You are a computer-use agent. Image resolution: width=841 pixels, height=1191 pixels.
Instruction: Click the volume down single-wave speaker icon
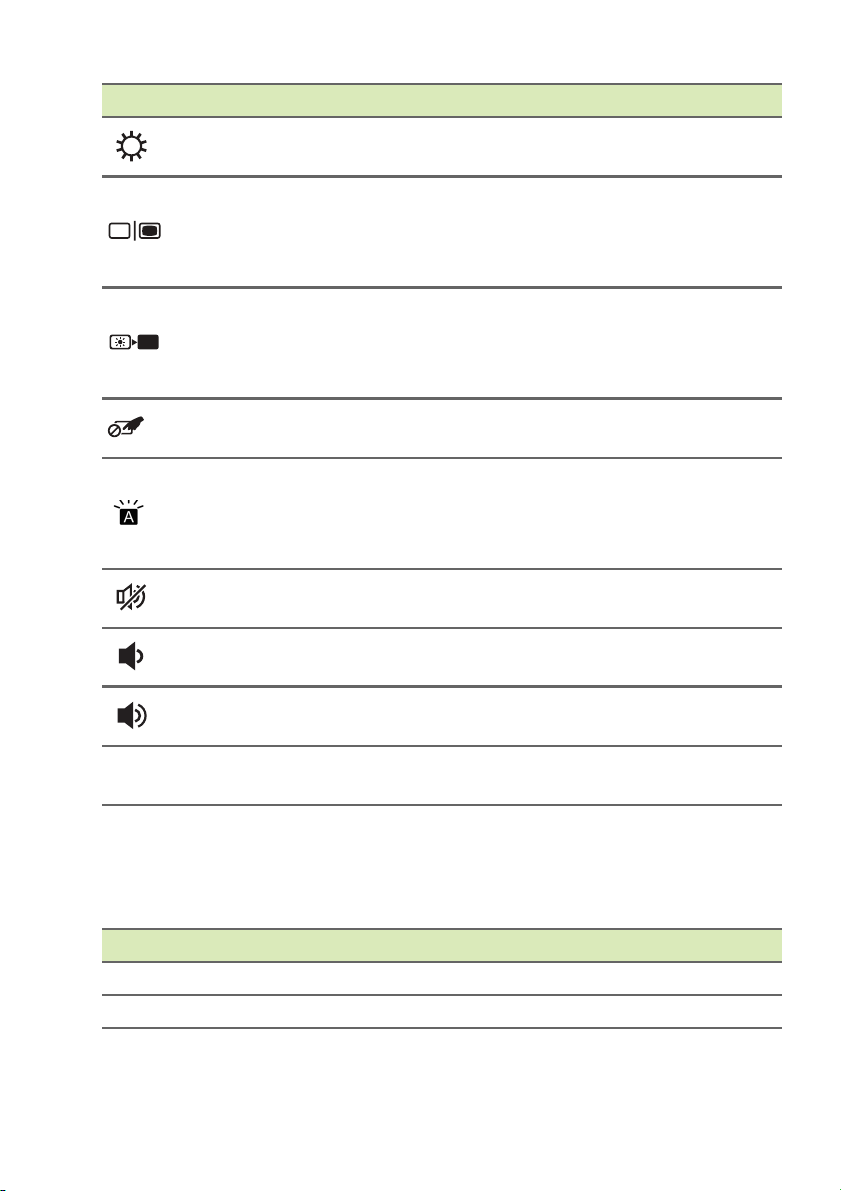pos(131,657)
